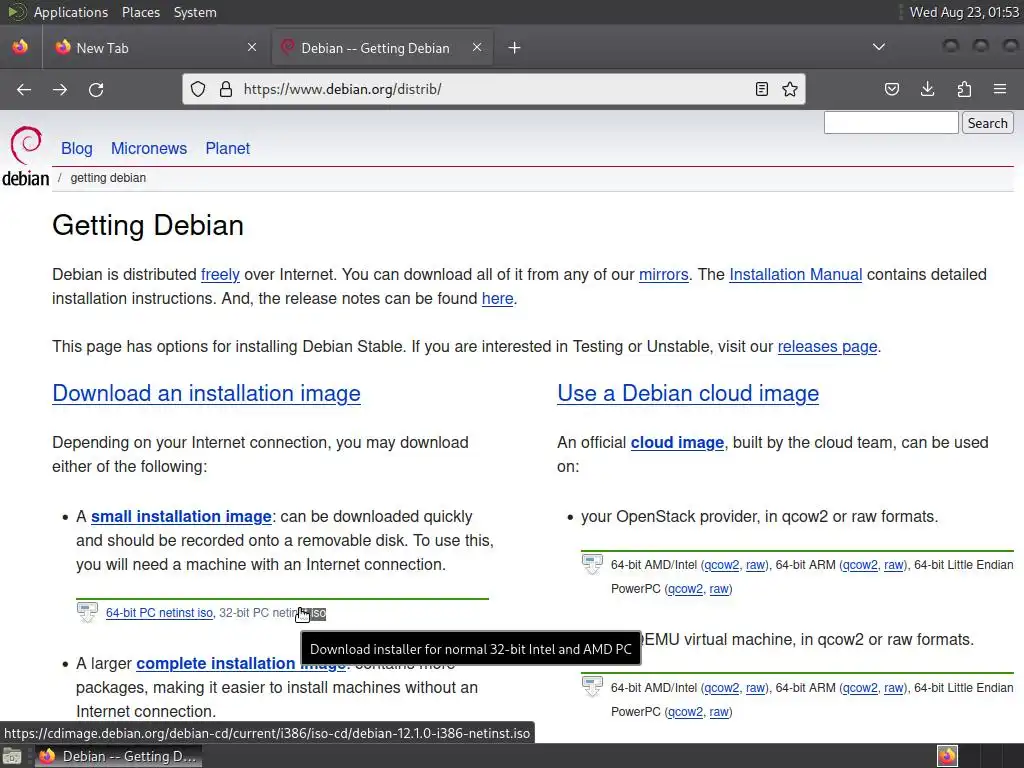The image size is (1024, 768).
Task: Open the Blog link
Action: point(76,148)
